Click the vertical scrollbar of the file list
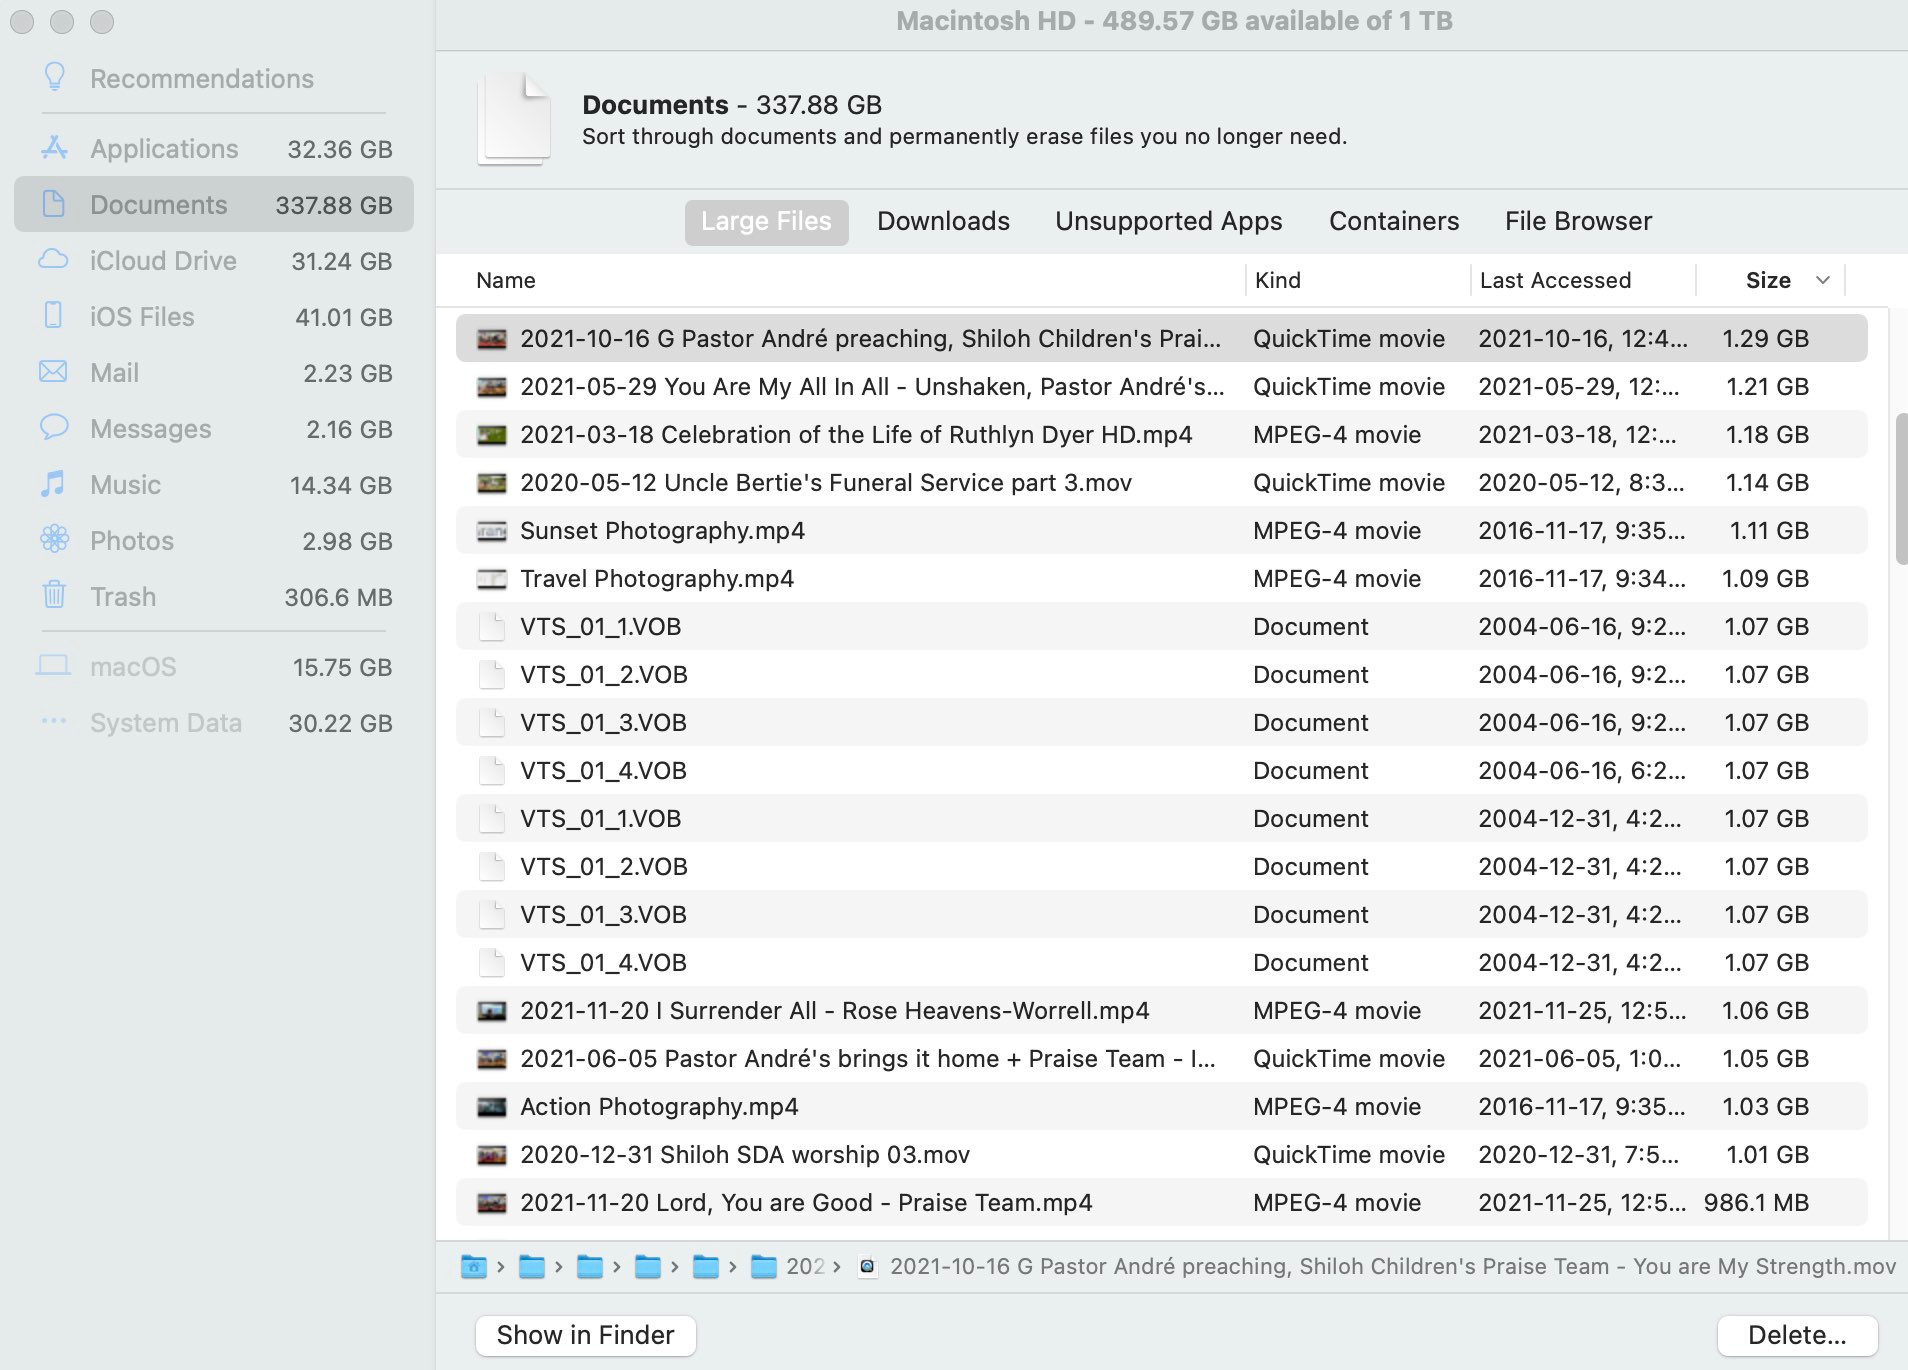Viewport: 1908px width, 1370px height. pyautogui.click(x=1901, y=488)
